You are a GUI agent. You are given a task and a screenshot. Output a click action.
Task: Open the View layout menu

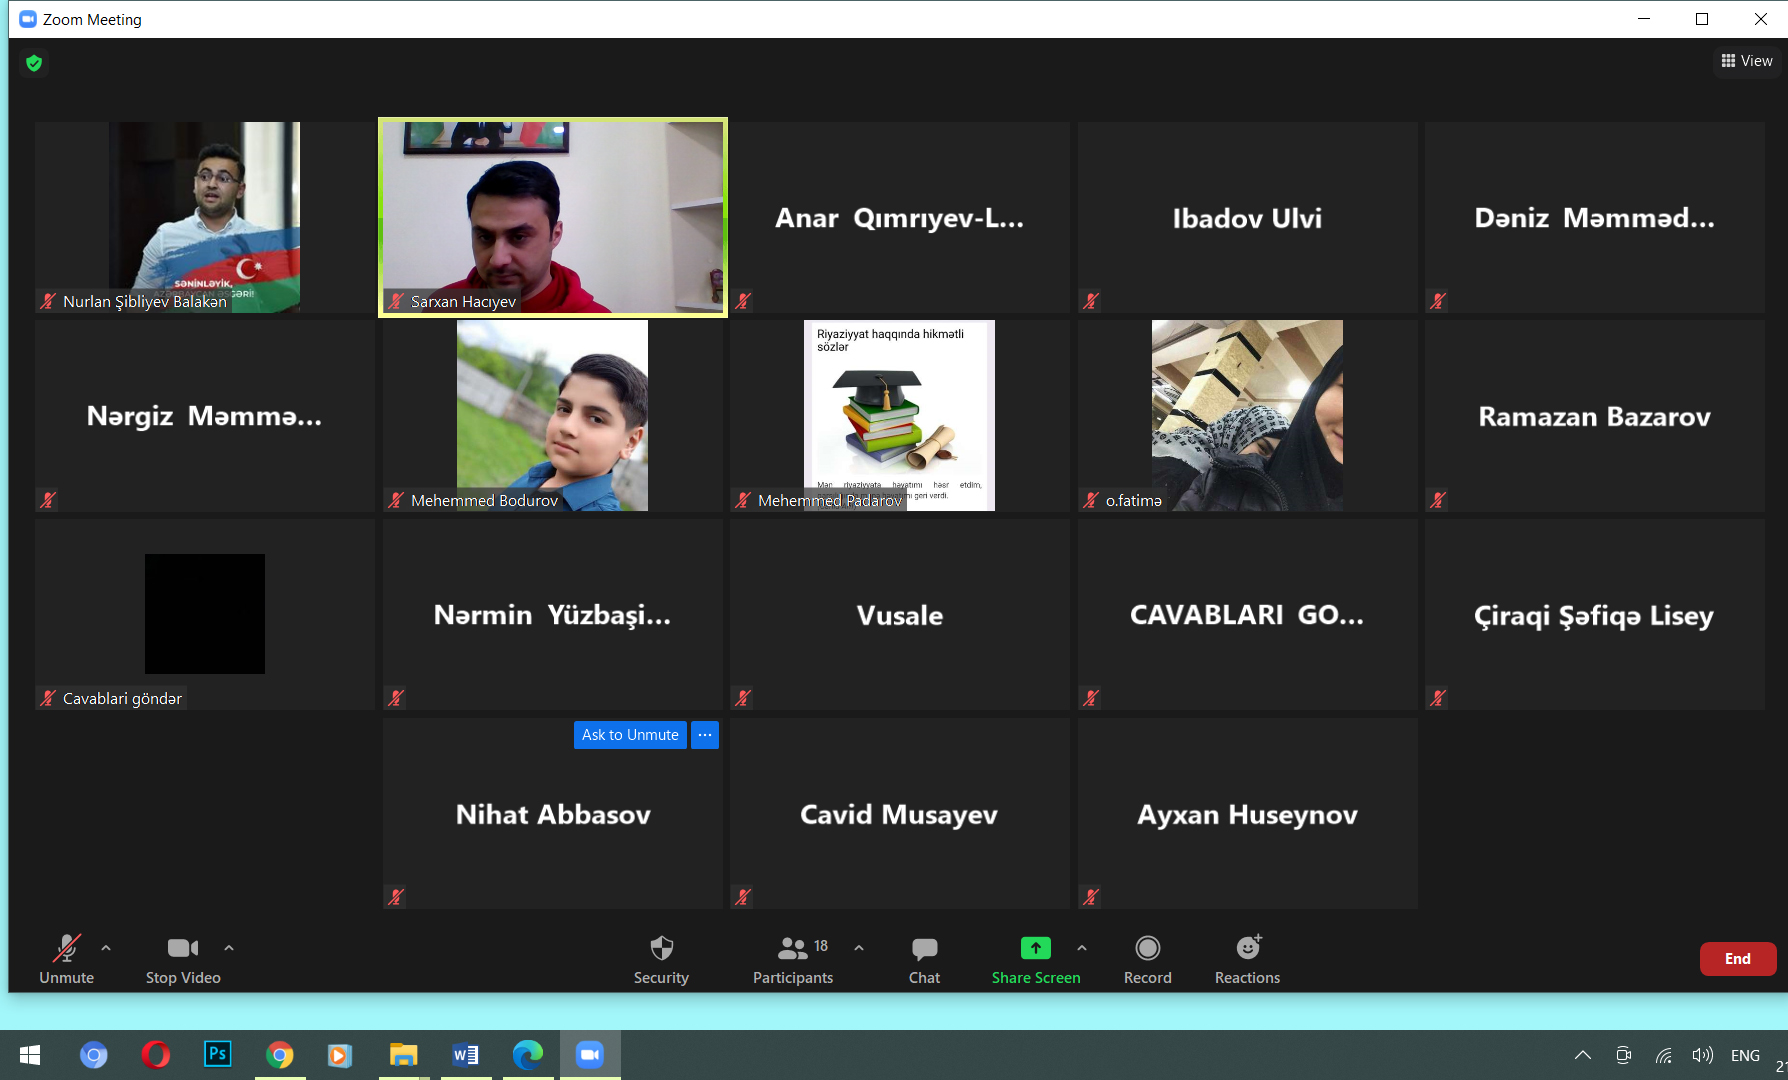point(1747,61)
